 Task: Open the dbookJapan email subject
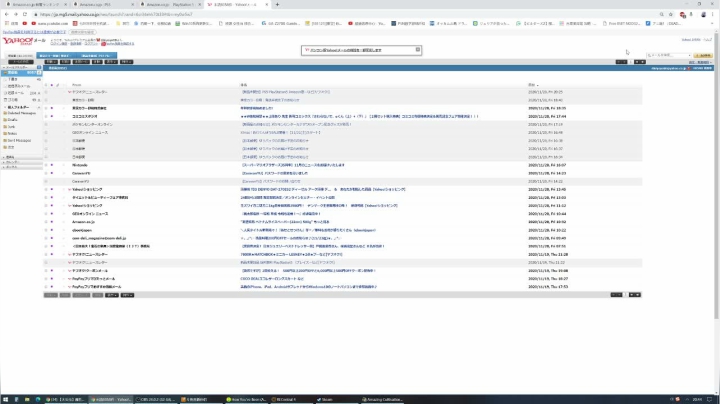click(308, 230)
